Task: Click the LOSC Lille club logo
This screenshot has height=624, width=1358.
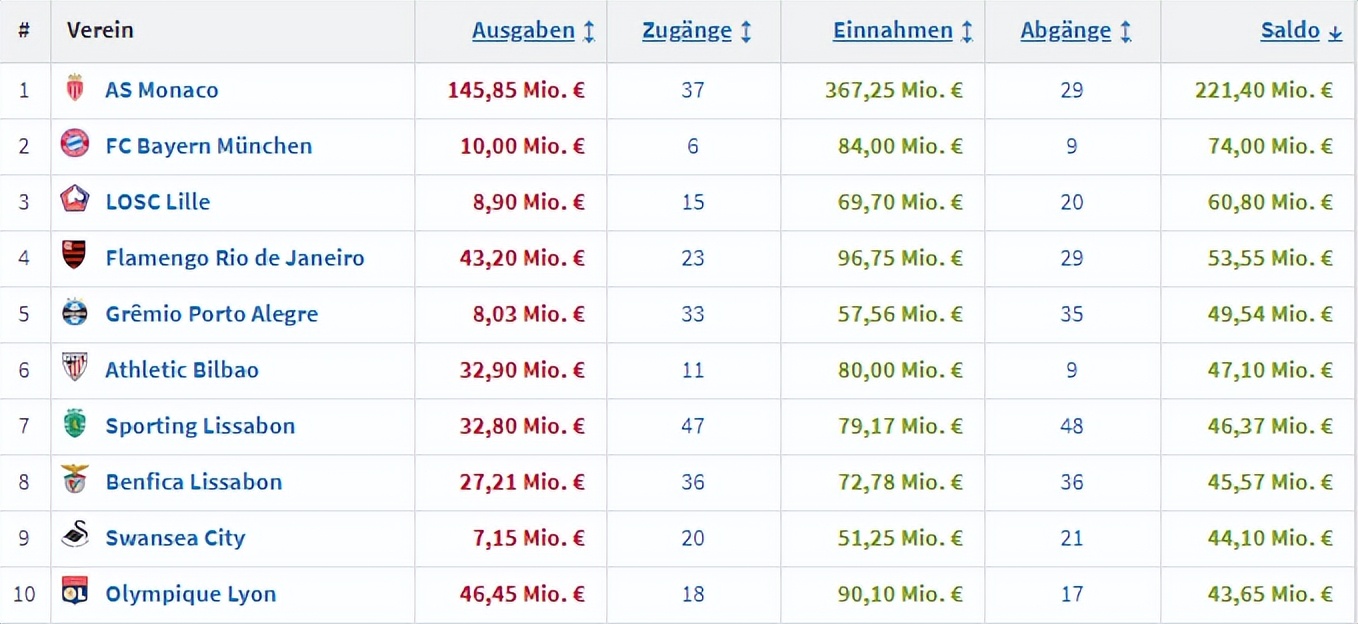Action: click(75, 201)
